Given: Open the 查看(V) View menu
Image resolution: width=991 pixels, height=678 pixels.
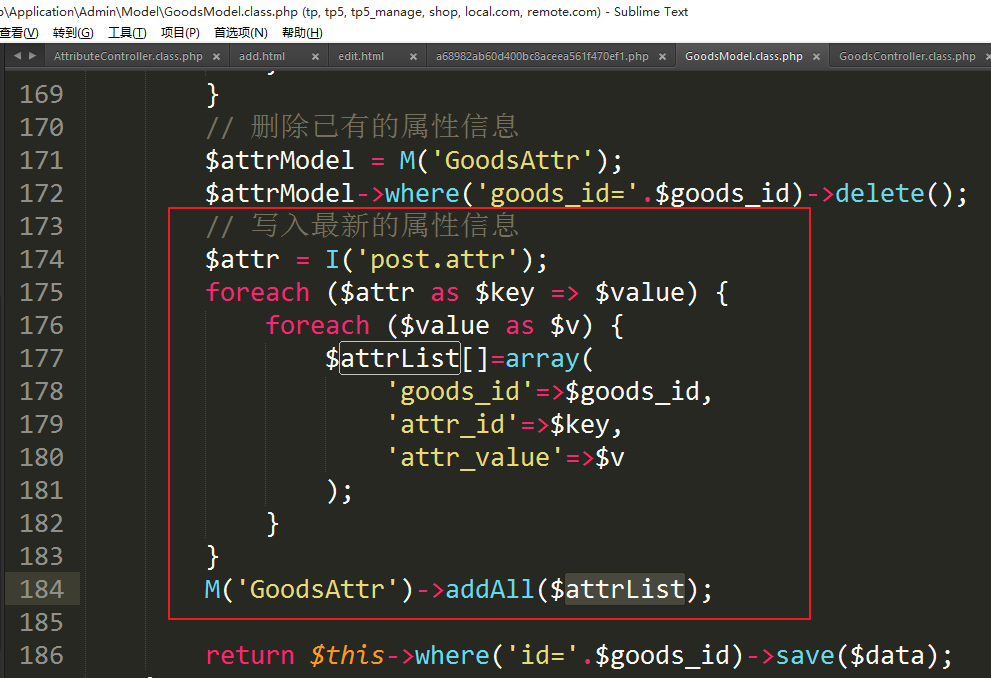Looking at the screenshot, I should pos(18,33).
